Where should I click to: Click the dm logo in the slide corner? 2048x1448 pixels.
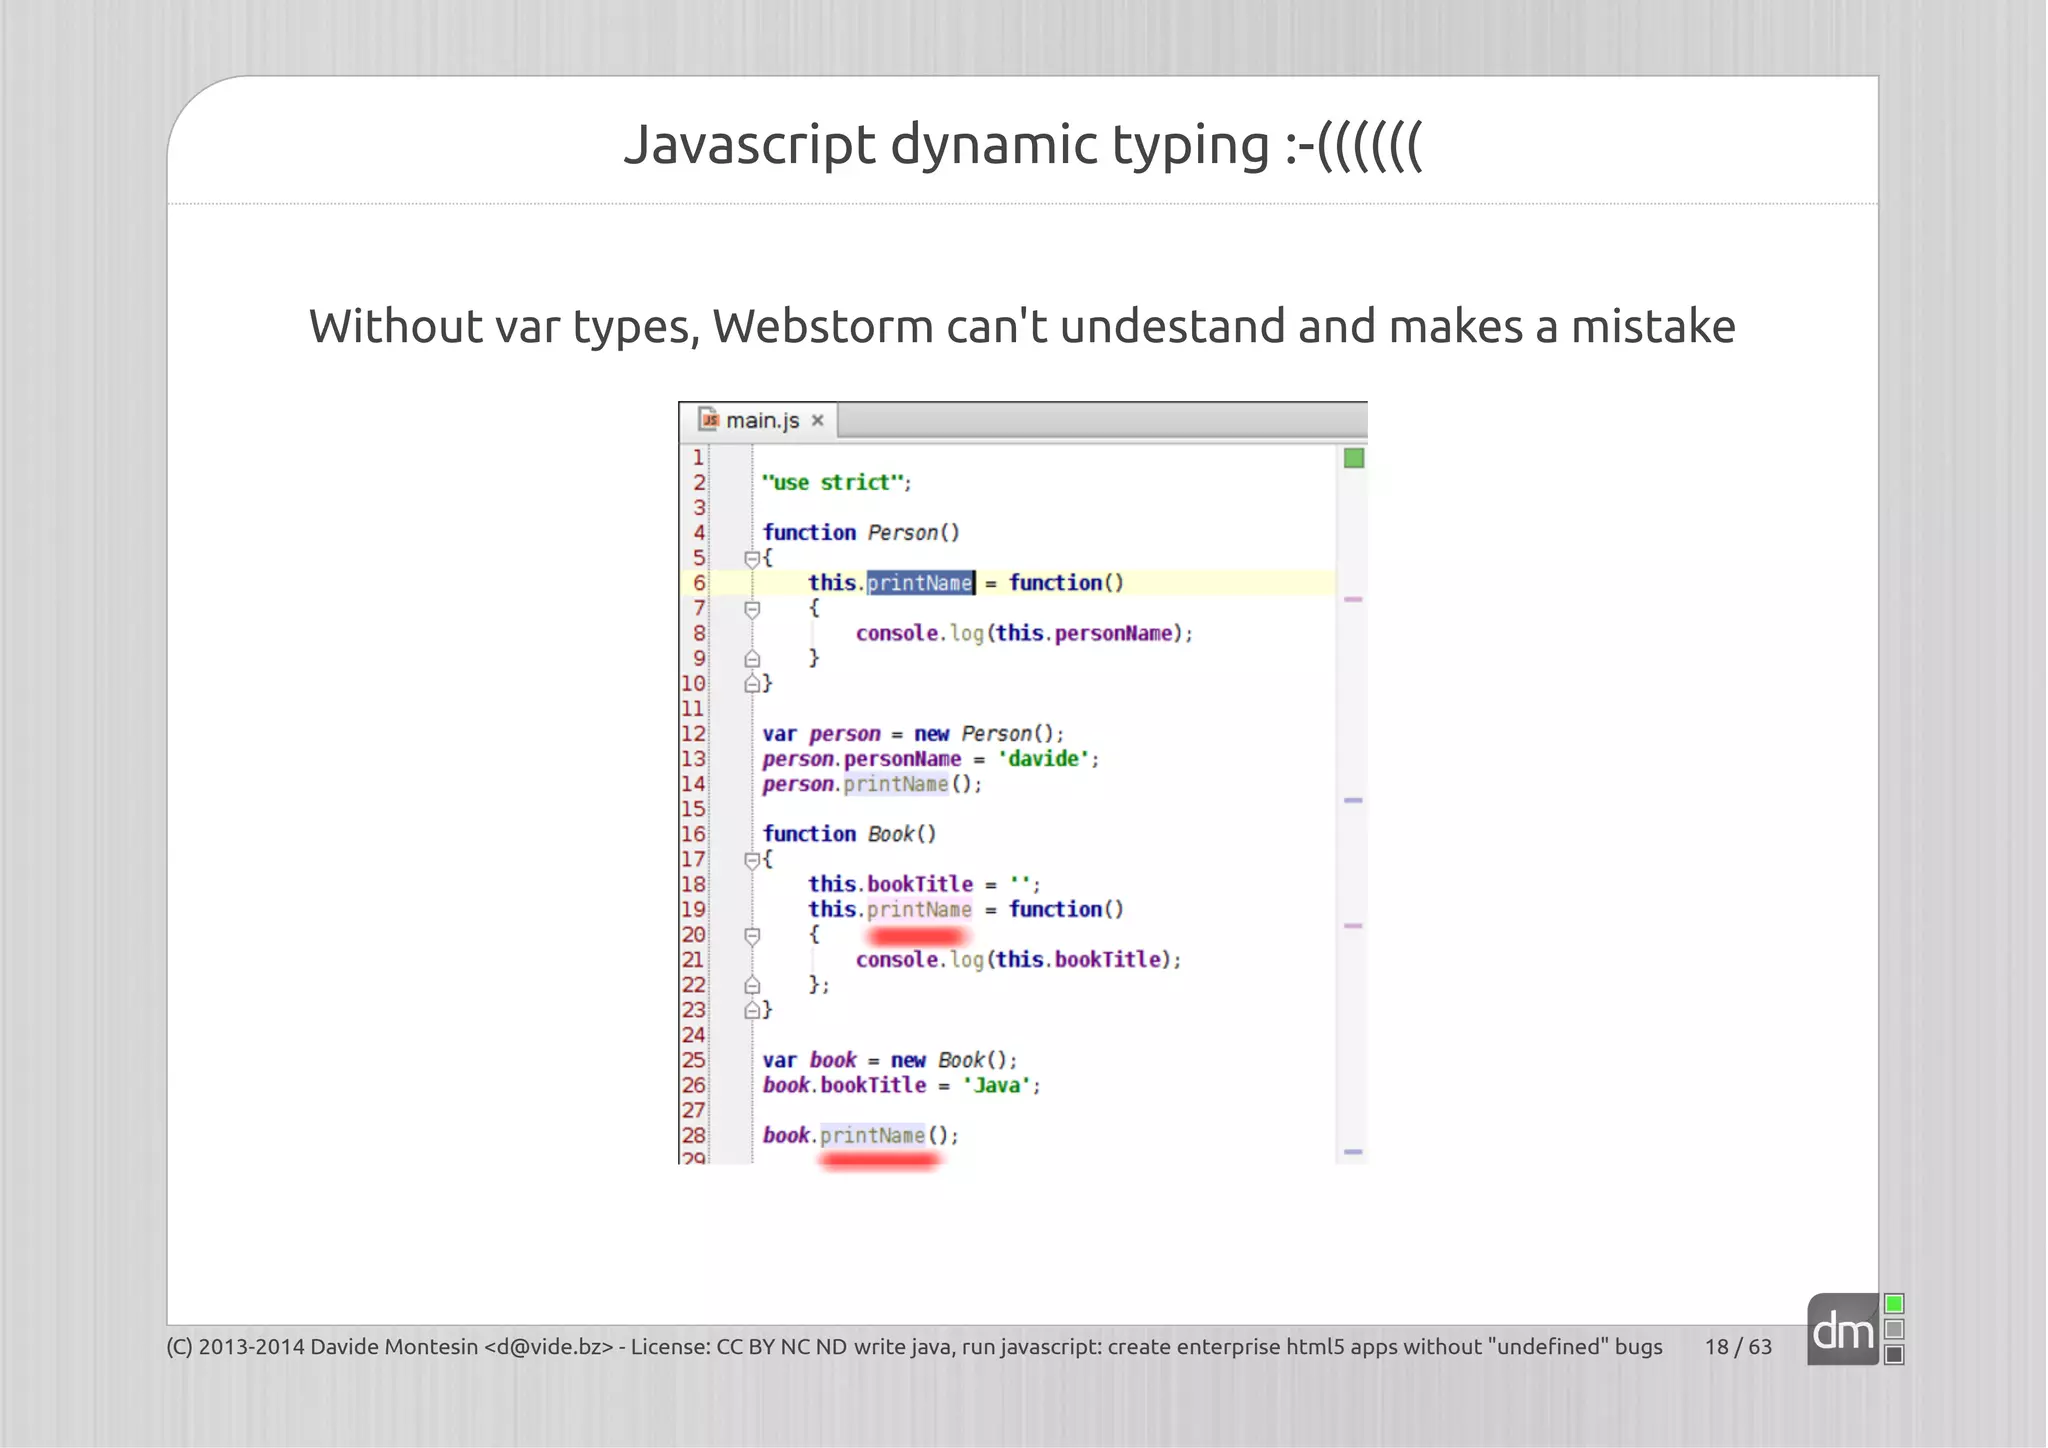click(1843, 1329)
